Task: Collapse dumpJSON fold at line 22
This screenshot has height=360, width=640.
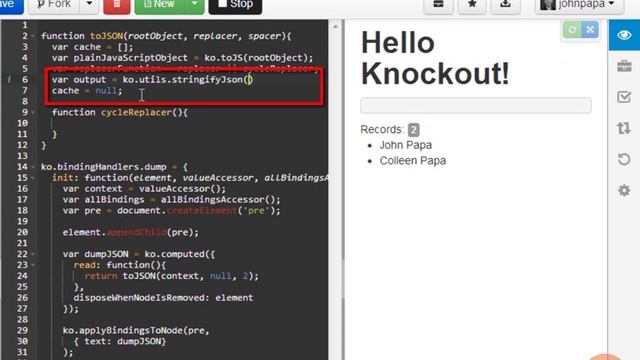Action: [x=33, y=254]
